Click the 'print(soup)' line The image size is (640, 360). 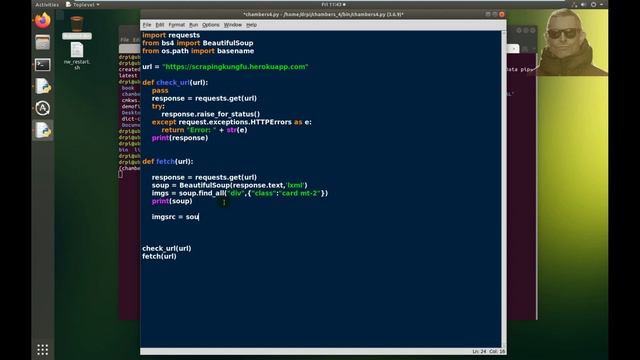[x=172, y=201]
